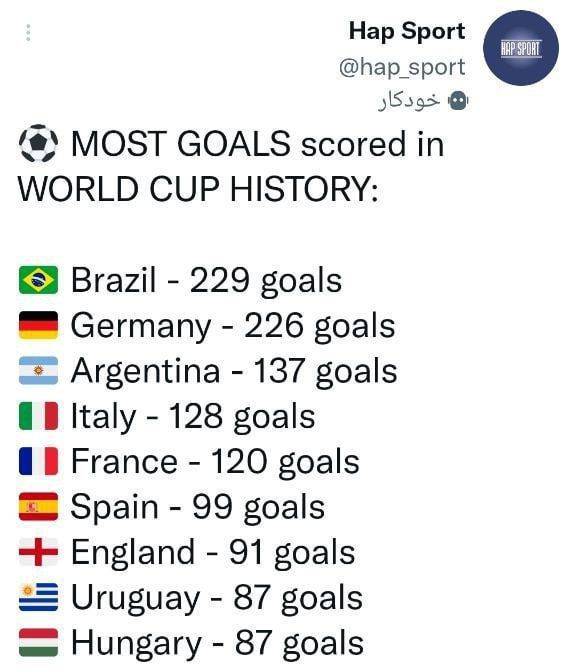Click the Spain flag emoji

click(x=38, y=507)
